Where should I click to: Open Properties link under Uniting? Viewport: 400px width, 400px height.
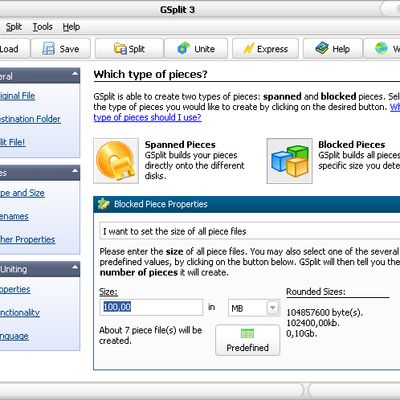tap(15, 289)
